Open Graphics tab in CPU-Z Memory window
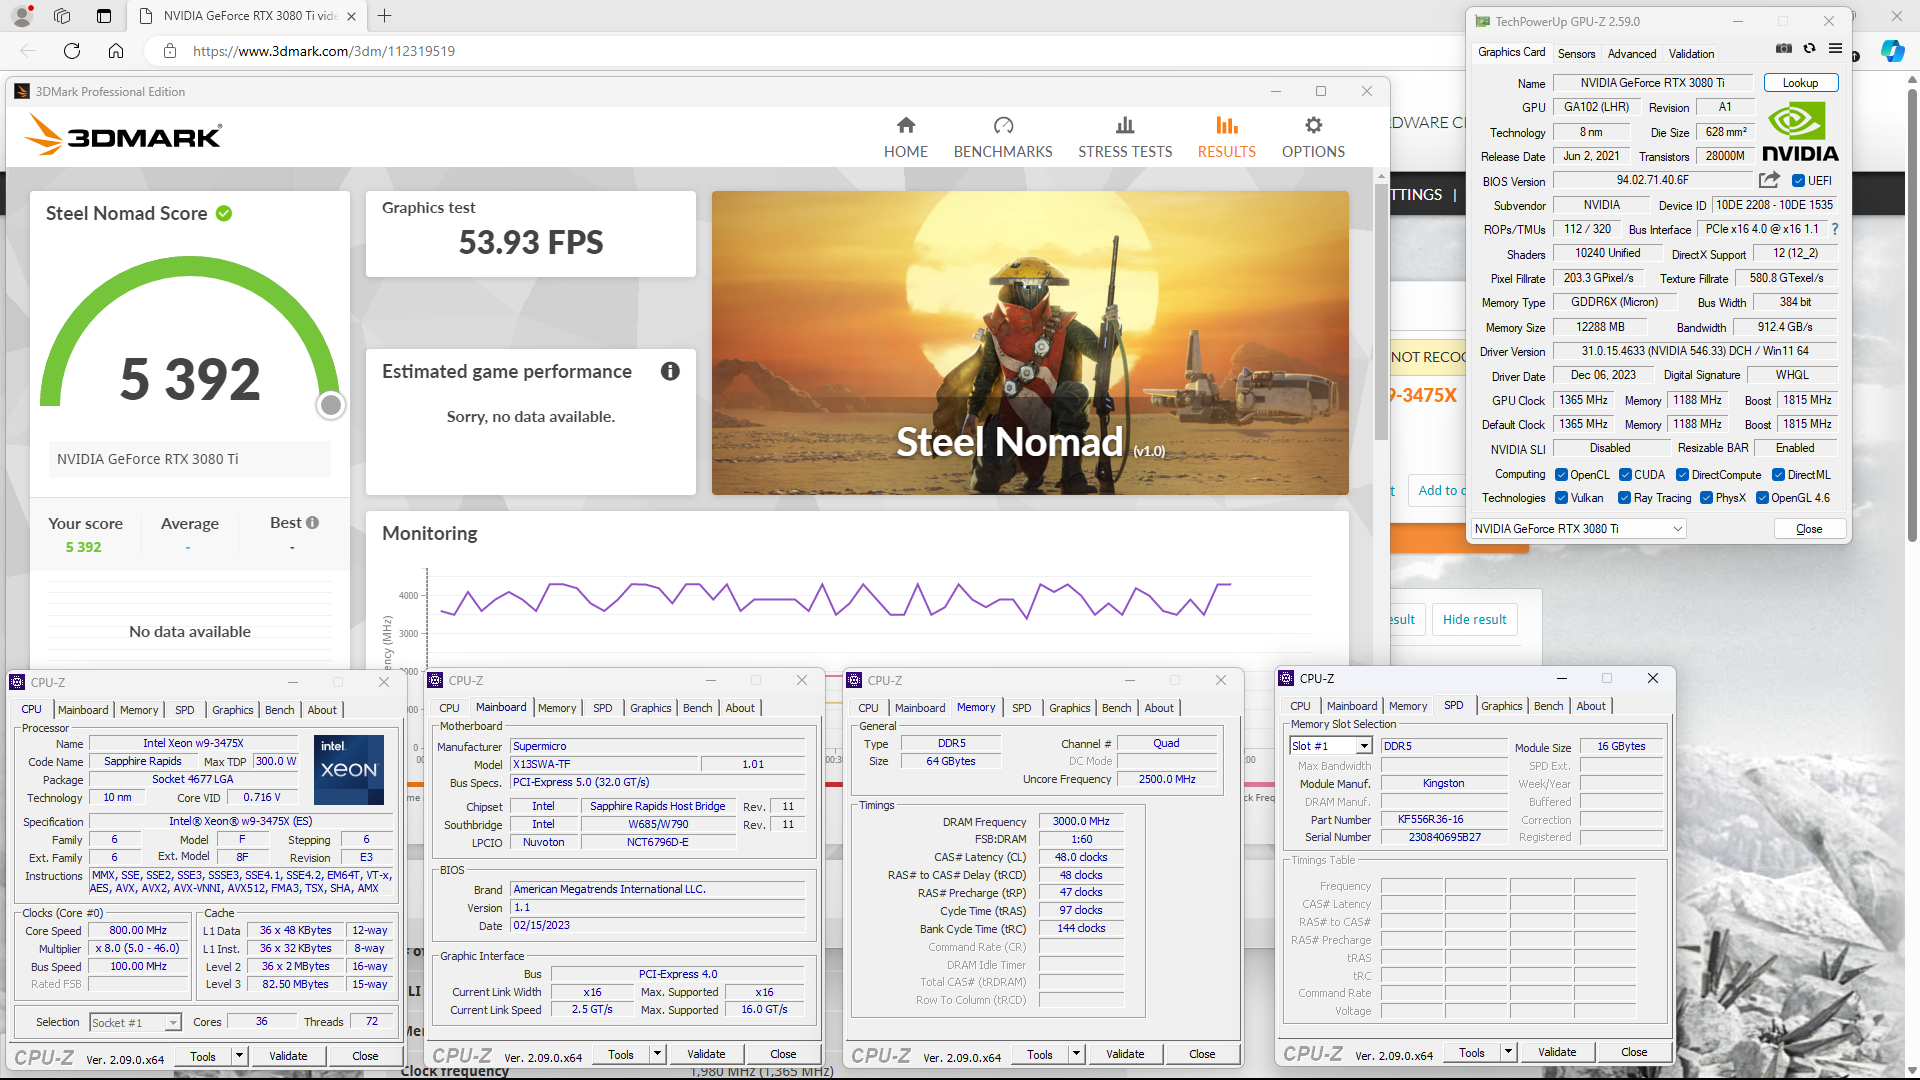This screenshot has width=1920, height=1080. pyautogui.click(x=1069, y=708)
